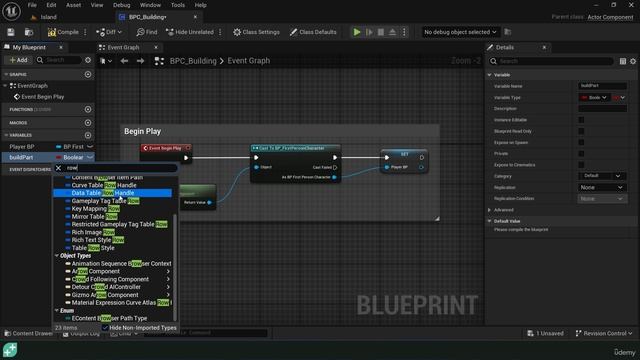This screenshot has width=640, height=360.
Task: Open the Diff dropdown
Action: click(x=109, y=32)
